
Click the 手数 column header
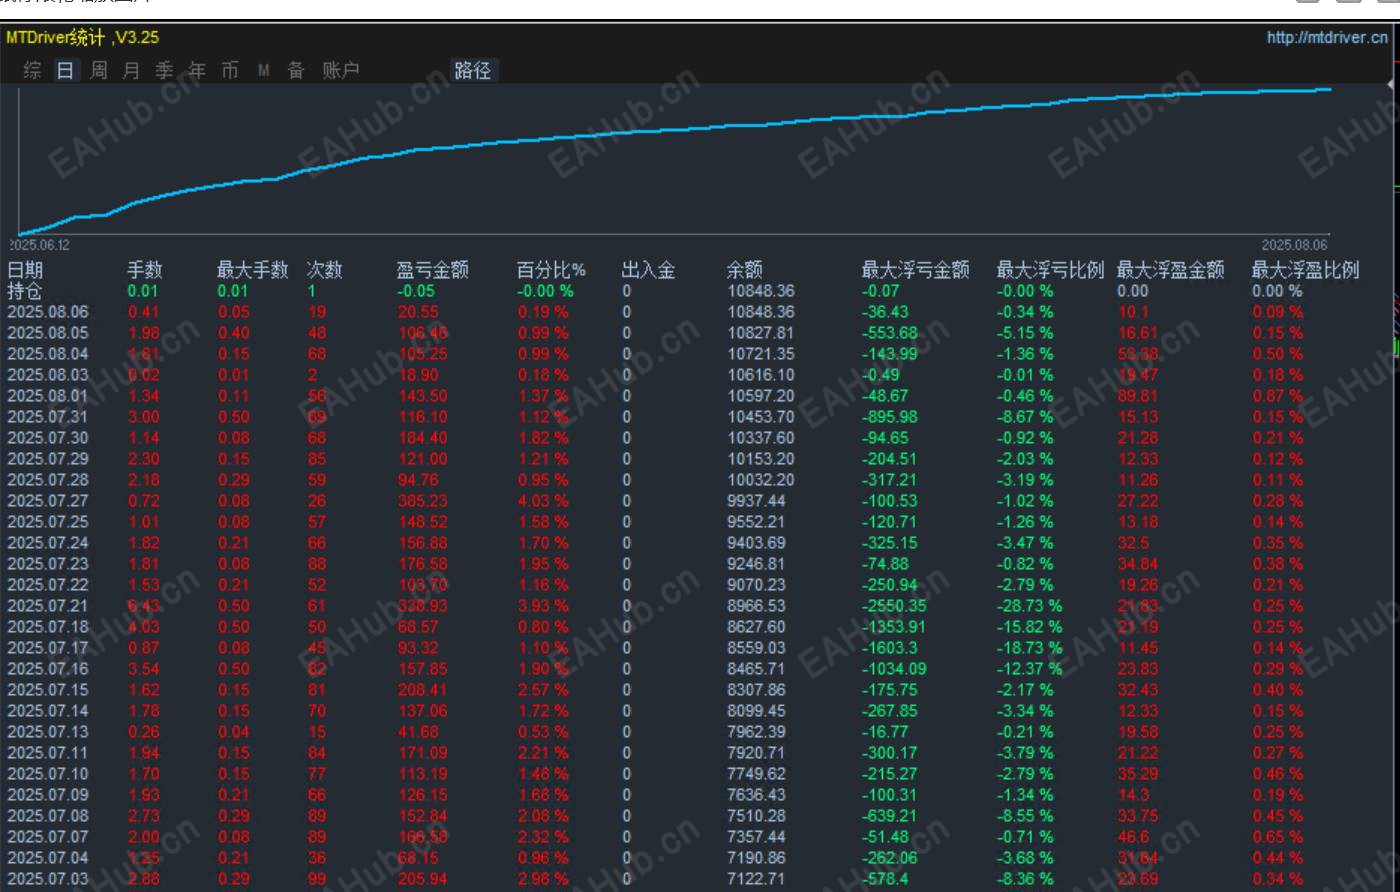tap(144, 270)
